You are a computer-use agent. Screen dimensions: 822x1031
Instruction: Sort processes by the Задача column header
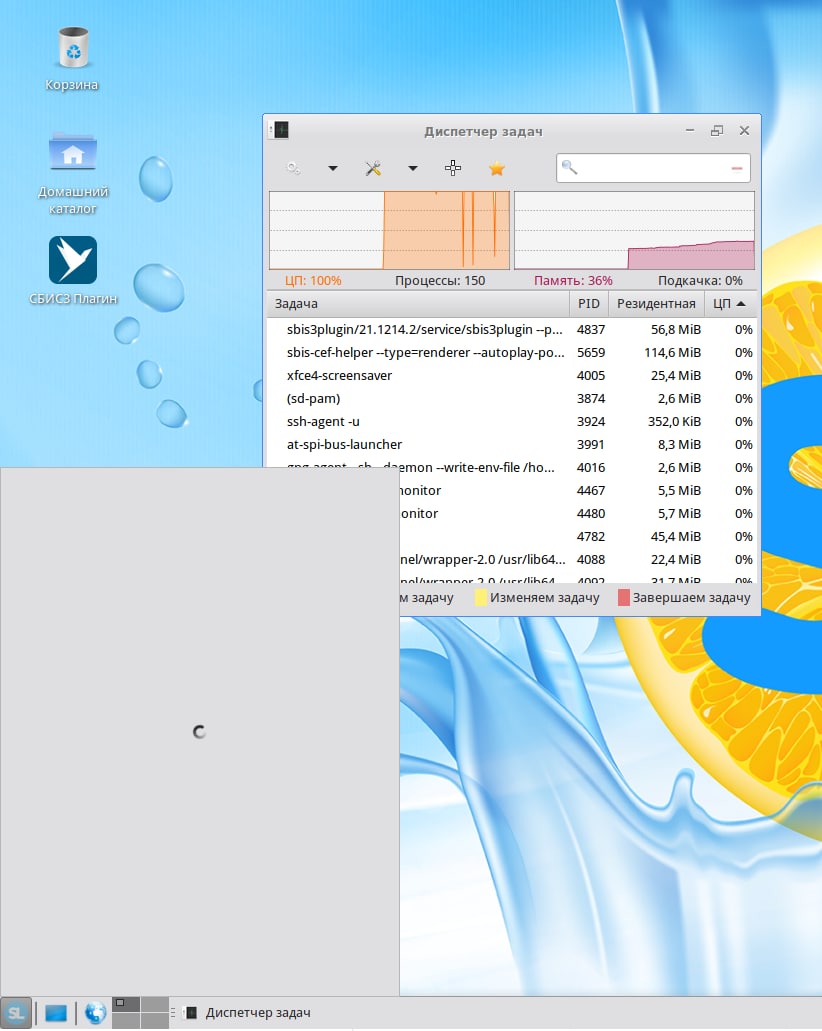coord(418,304)
